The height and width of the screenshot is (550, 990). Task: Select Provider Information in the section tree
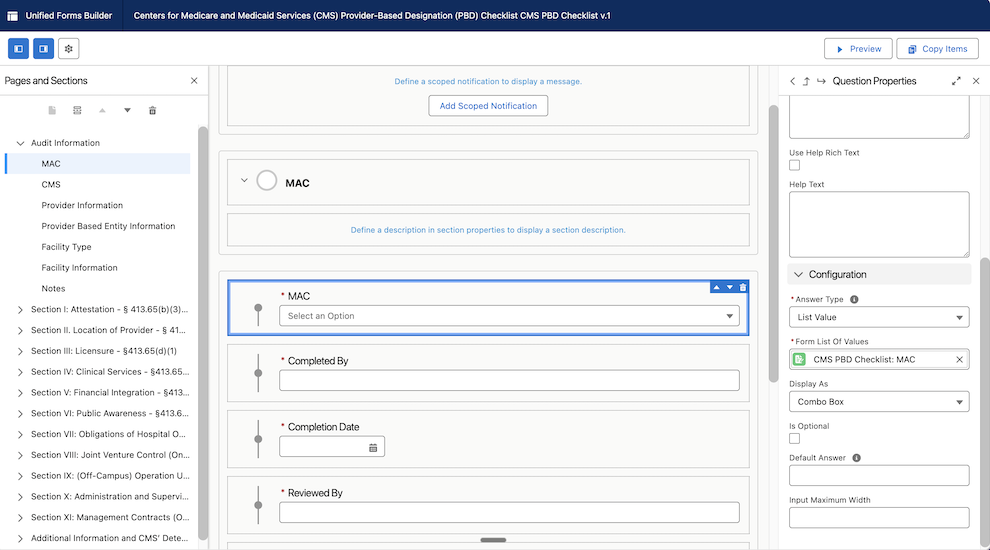pyautogui.click(x=82, y=205)
